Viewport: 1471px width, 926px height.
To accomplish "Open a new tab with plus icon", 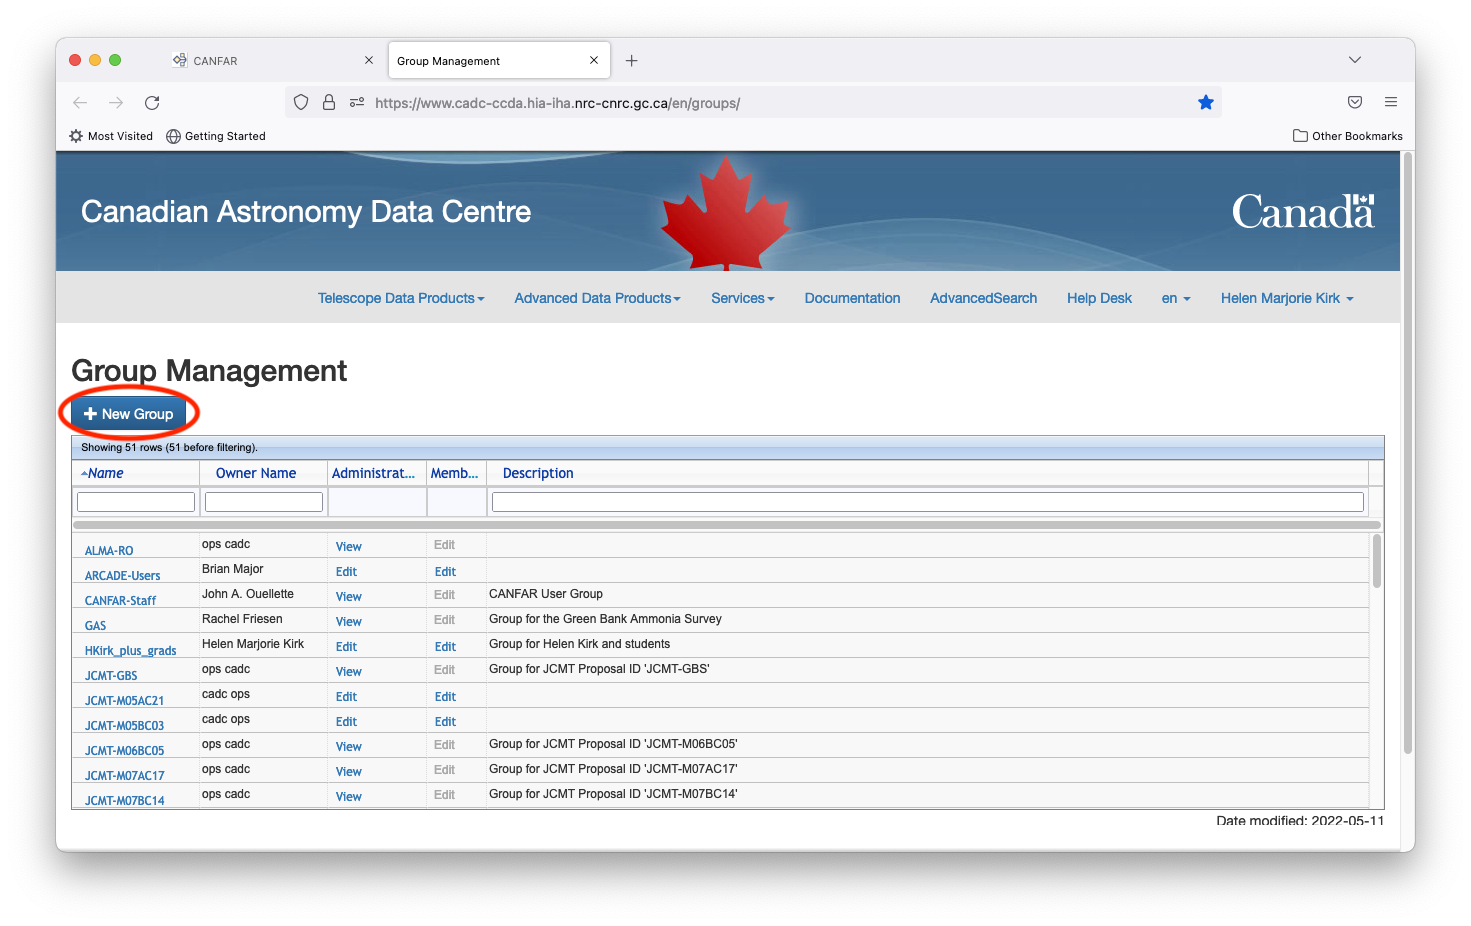I will click(631, 61).
